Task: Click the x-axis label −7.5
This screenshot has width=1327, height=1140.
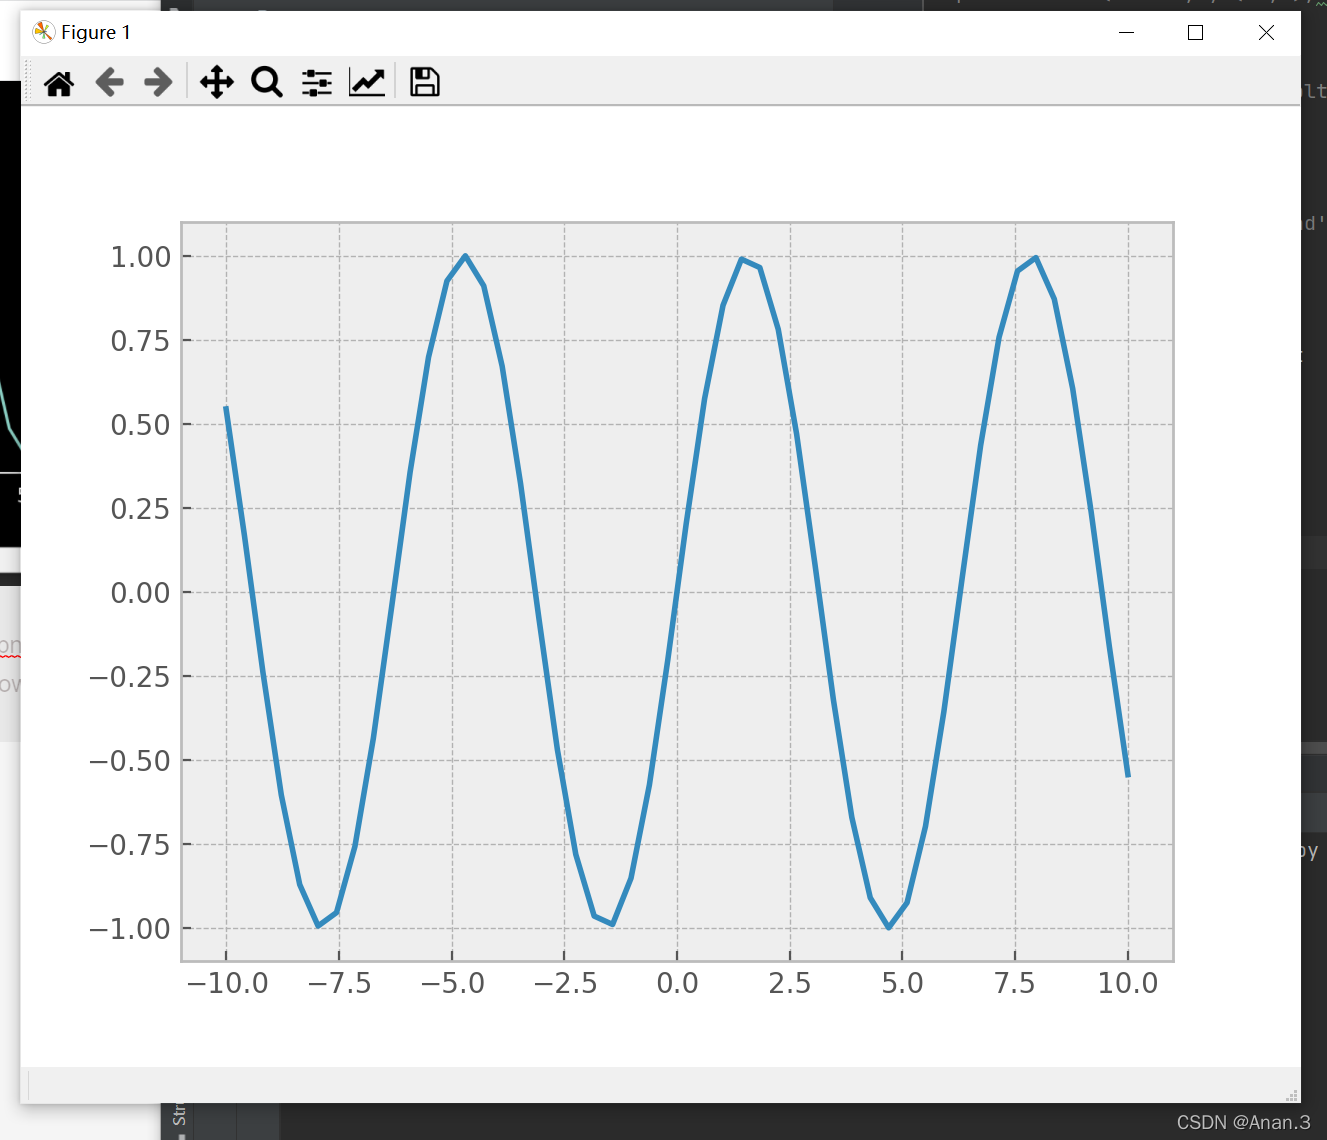Action: click(340, 983)
